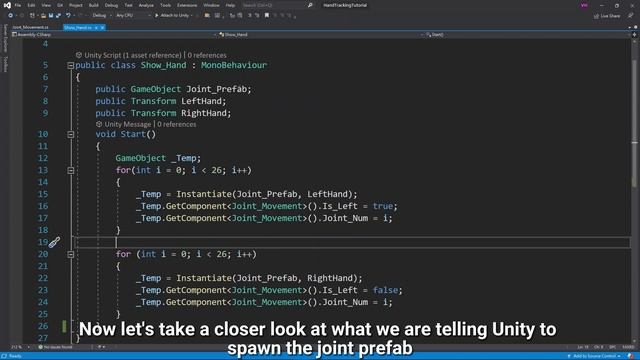Open the View menu
Viewport: 640px width, 360px height.
coord(46,5)
